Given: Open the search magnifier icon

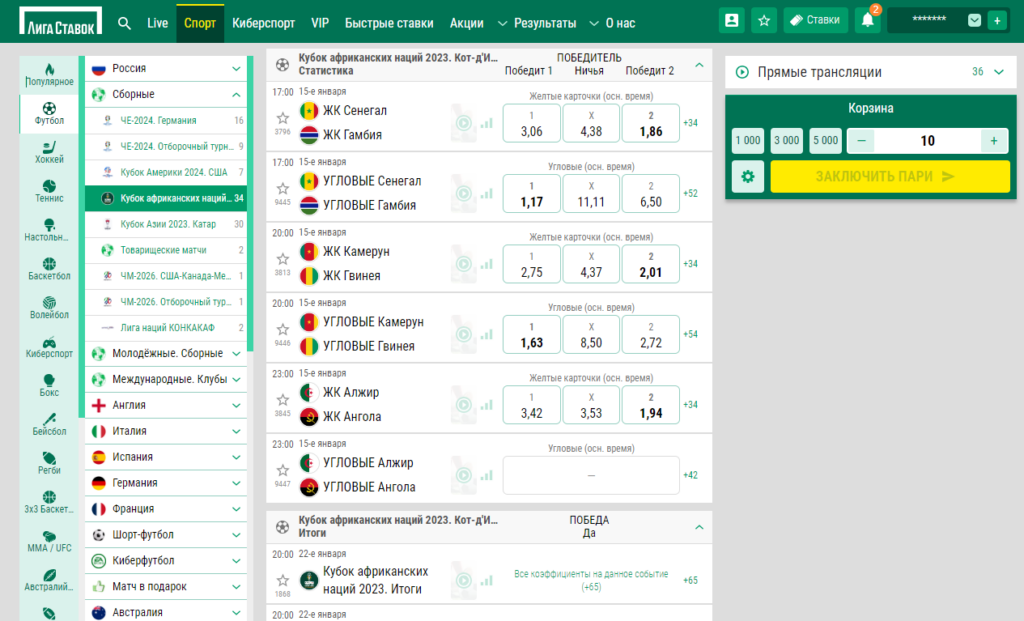Looking at the screenshot, I should 124,24.
